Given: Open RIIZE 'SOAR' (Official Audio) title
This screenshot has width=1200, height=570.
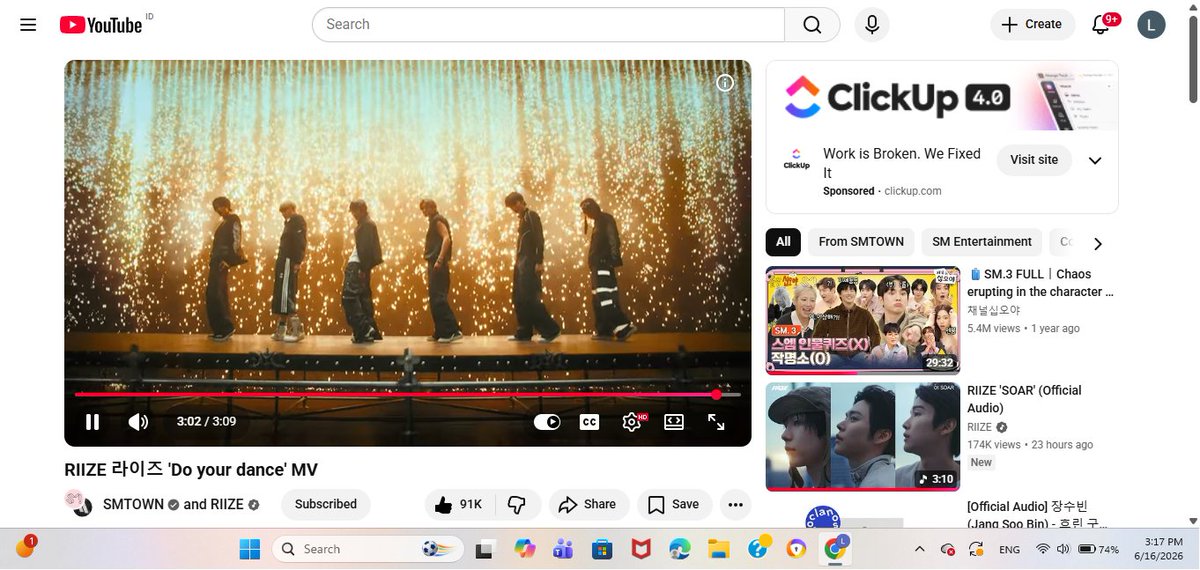Looking at the screenshot, I should point(1025,399).
